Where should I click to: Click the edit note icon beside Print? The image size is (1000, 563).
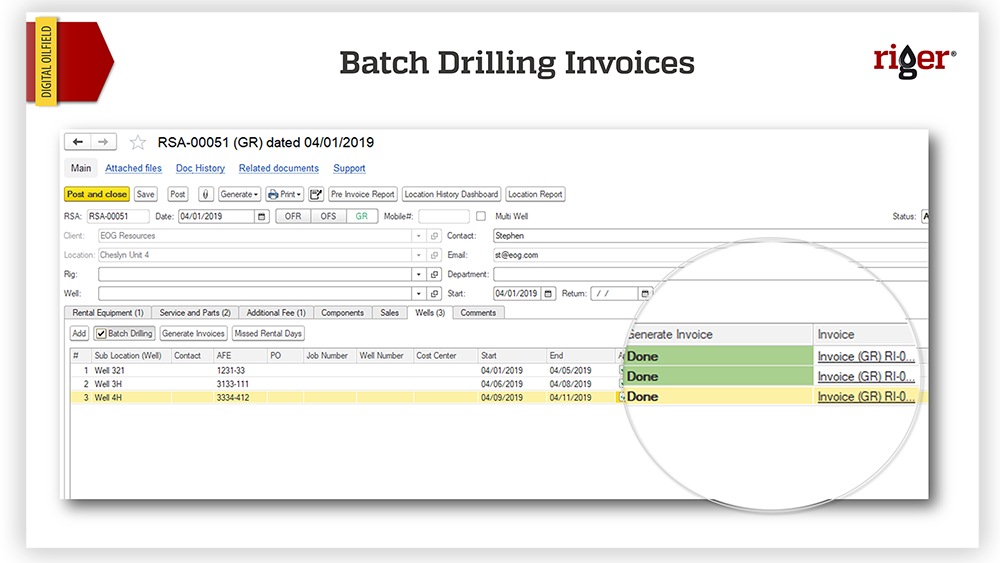pyautogui.click(x=316, y=194)
